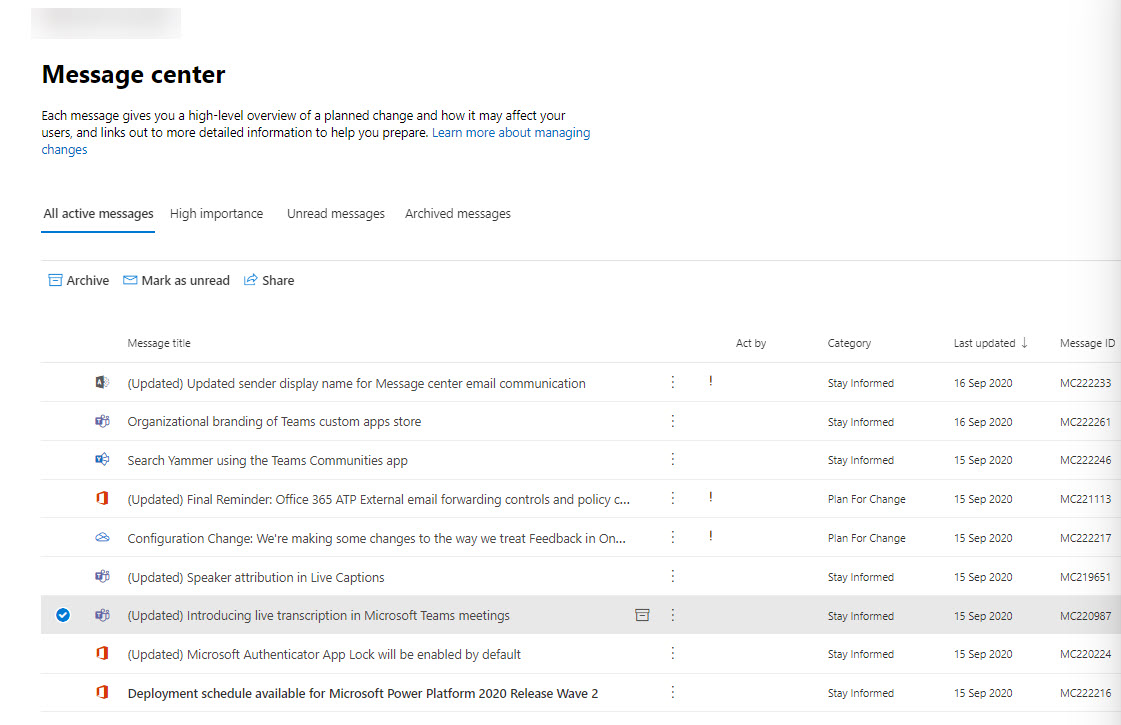This screenshot has width=1121, height=725.
Task: Click message ID MC222233
Action: 1085,383
